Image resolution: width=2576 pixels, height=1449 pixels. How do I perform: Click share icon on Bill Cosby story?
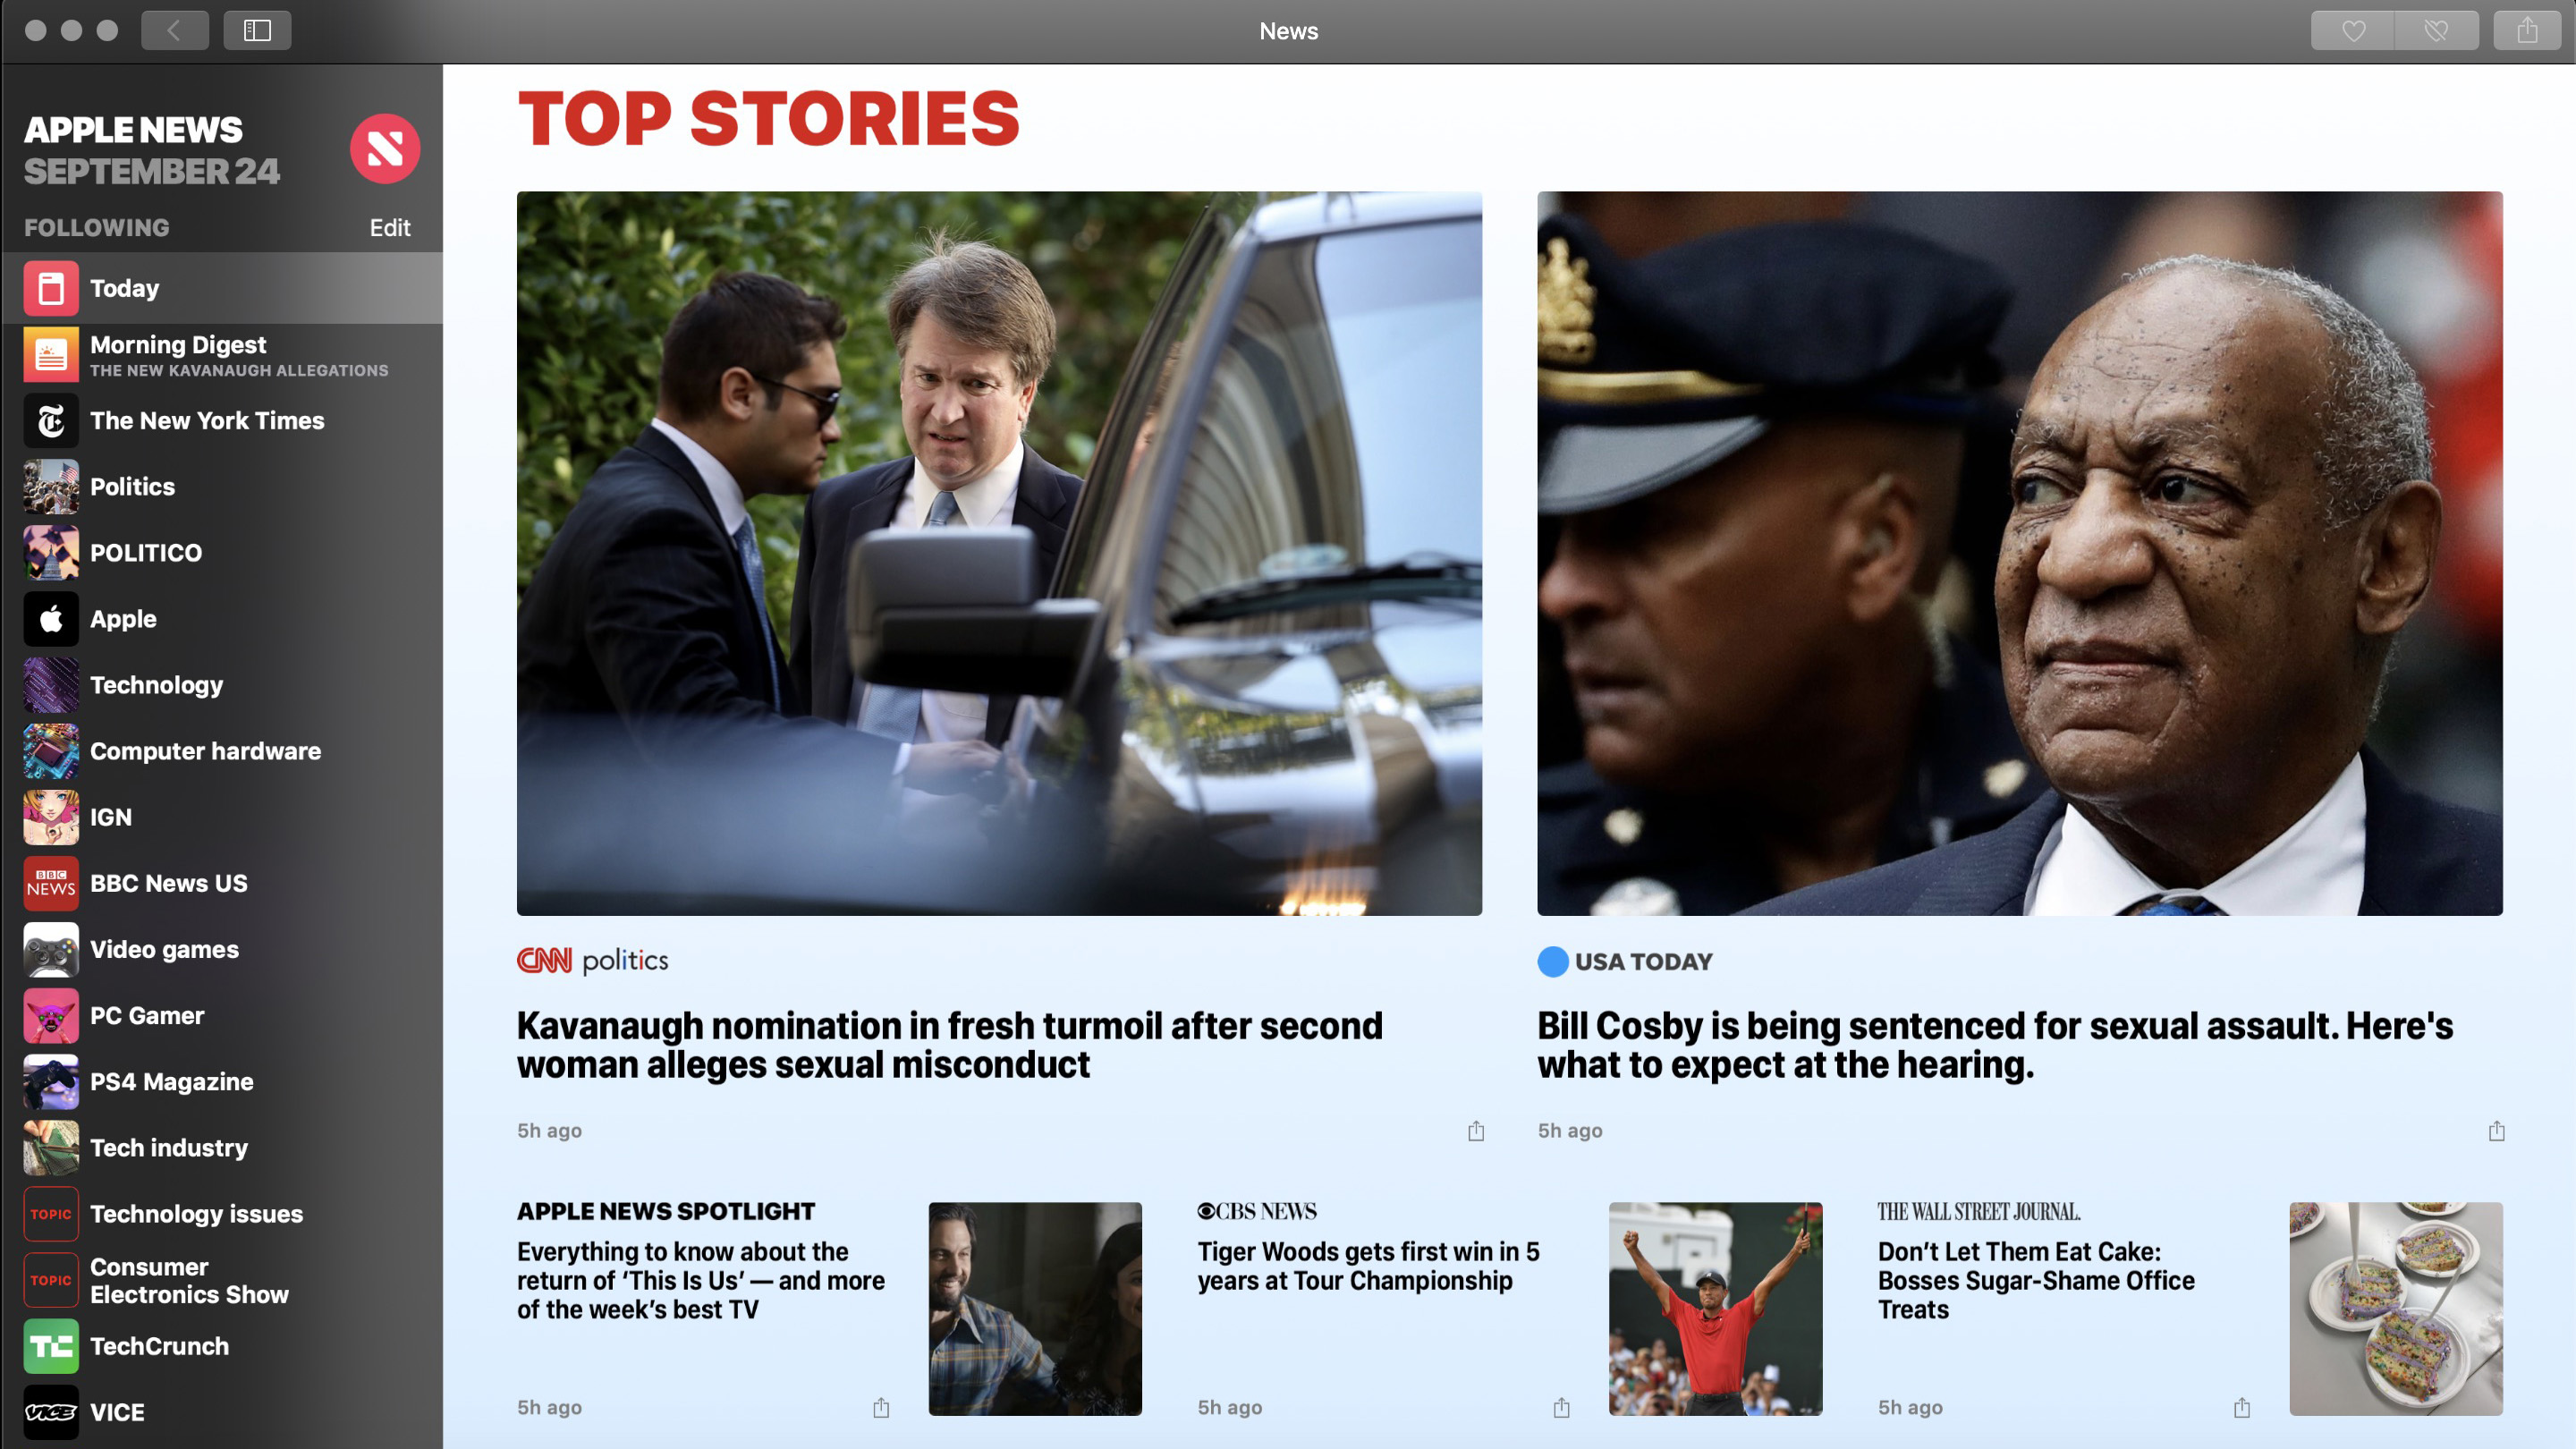tap(2496, 1131)
